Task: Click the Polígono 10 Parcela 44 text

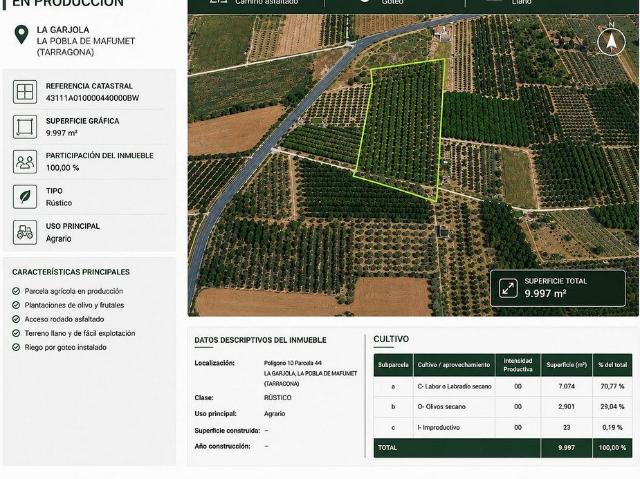Action: point(293,363)
